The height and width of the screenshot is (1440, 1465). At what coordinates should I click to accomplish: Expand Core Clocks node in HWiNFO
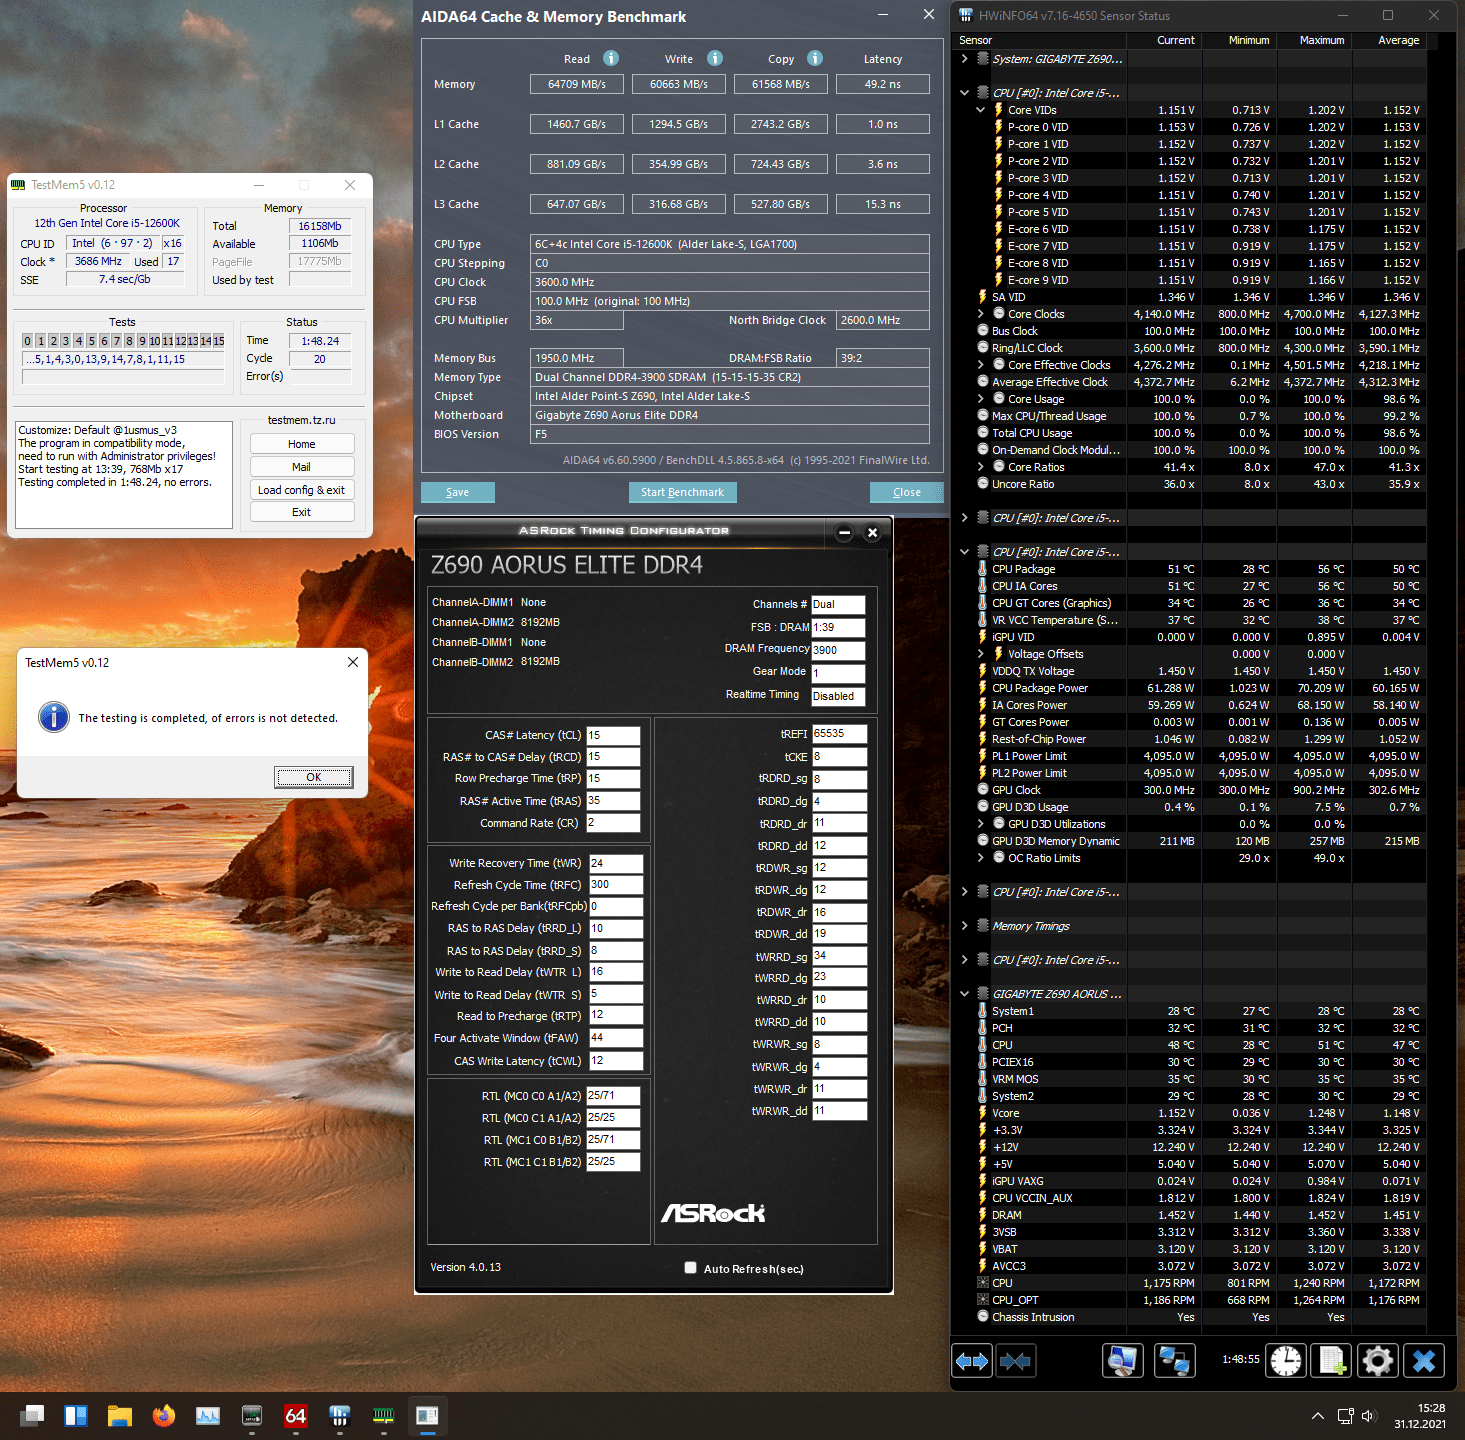coord(981,314)
